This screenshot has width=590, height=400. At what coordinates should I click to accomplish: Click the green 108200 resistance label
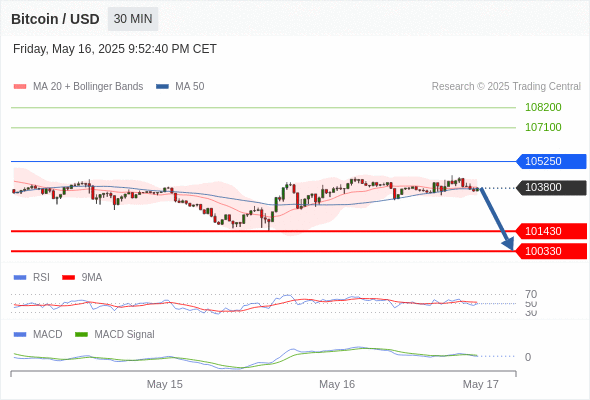pos(543,107)
